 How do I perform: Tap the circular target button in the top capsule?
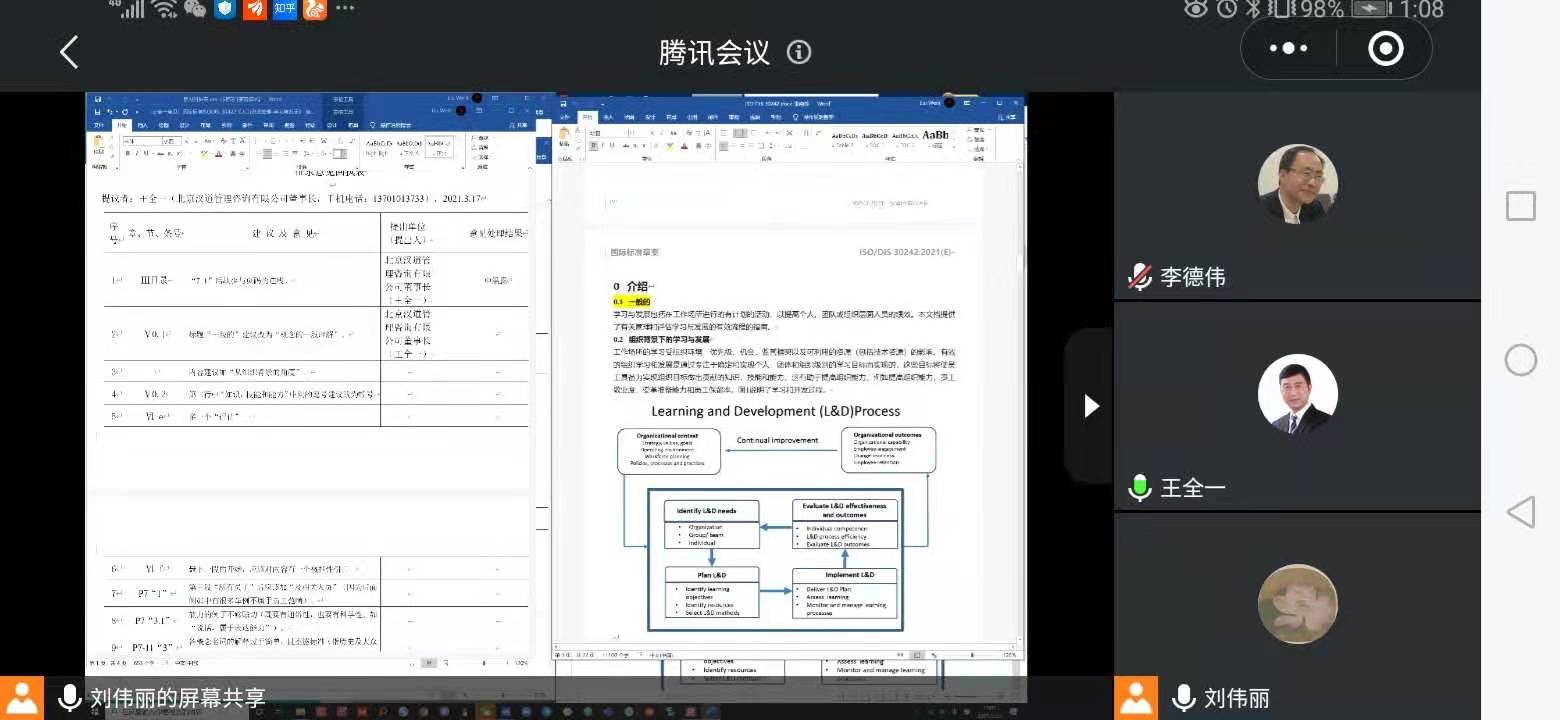pyautogui.click(x=1385, y=48)
